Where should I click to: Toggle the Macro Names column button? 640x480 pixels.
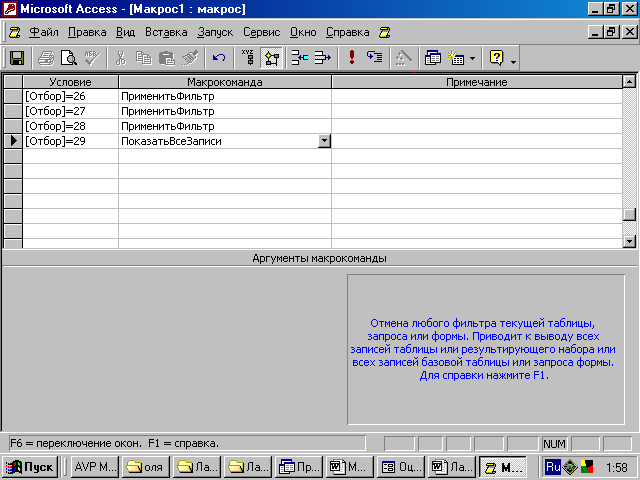(x=248, y=58)
